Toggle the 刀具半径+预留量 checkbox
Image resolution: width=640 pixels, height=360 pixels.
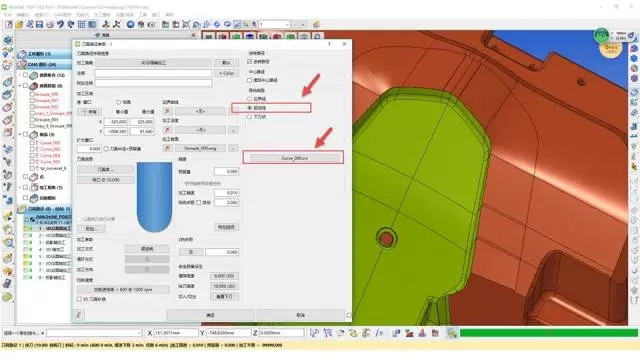(x=106, y=149)
